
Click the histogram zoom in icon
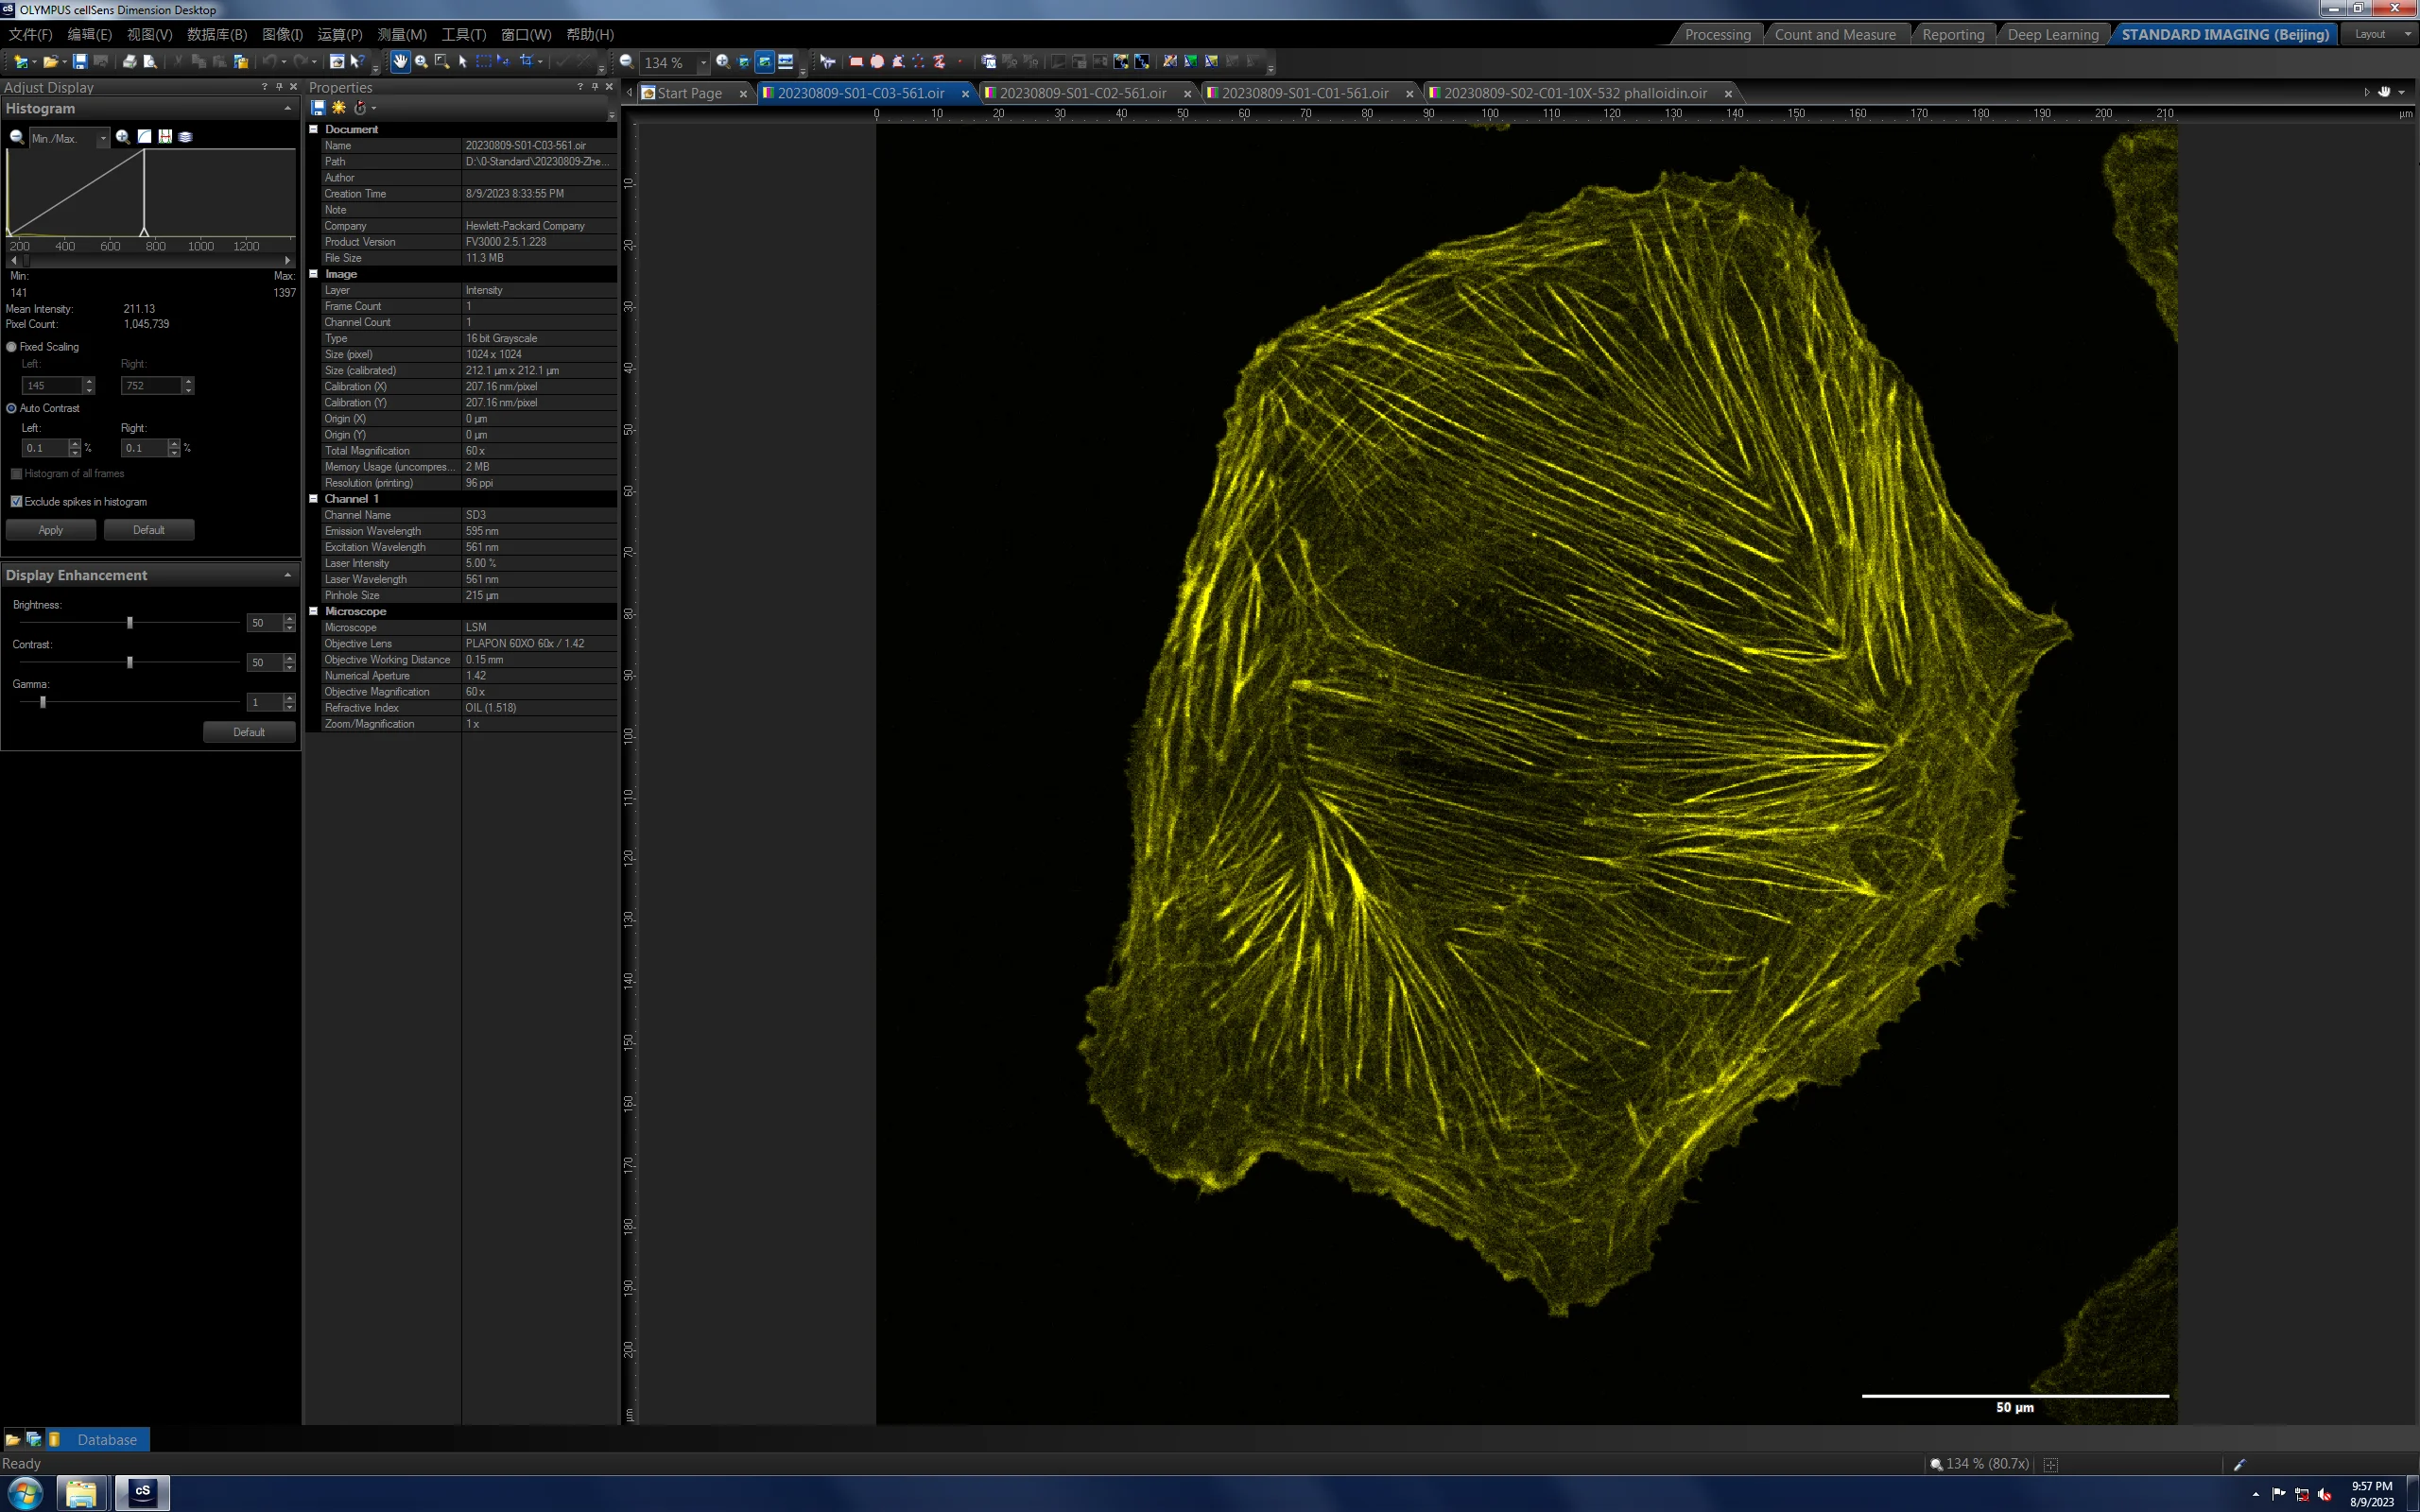coord(122,137)
